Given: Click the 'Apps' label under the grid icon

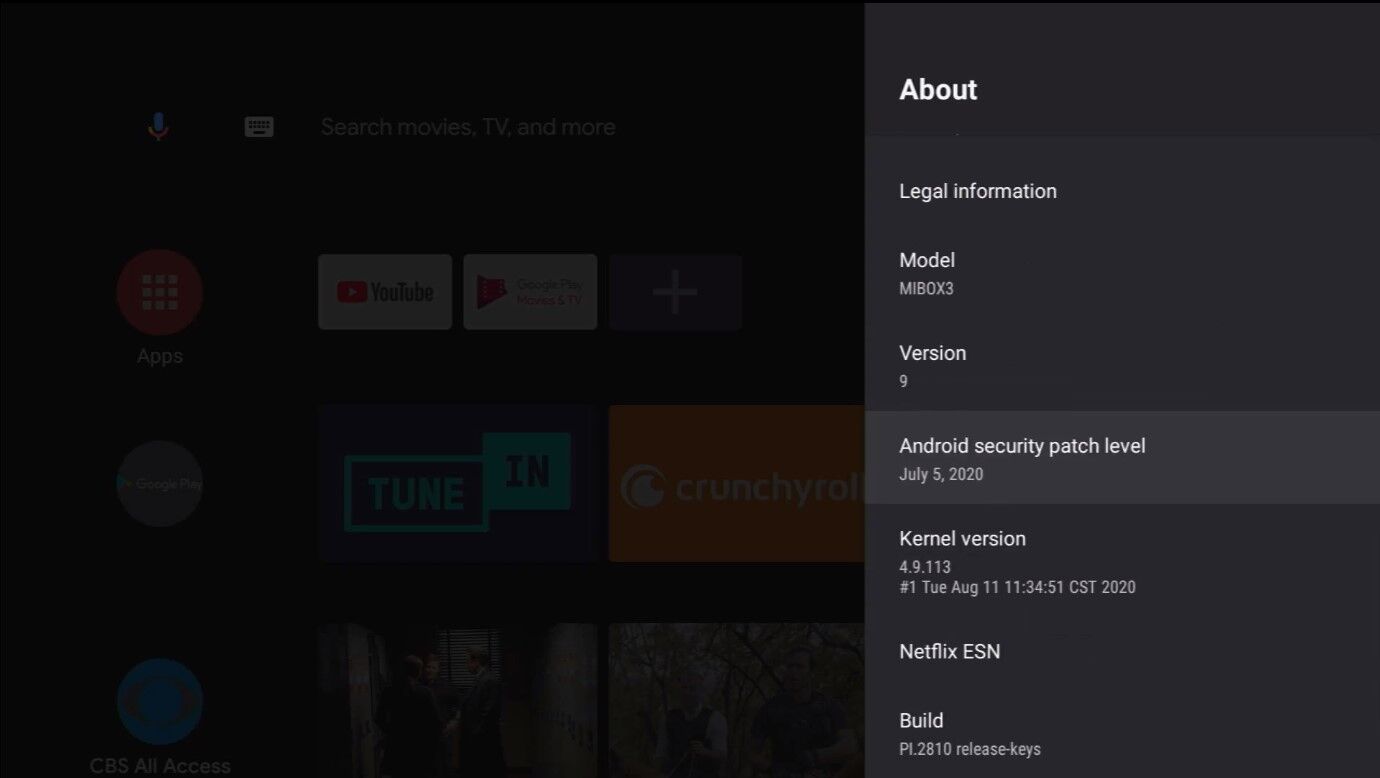Looking at the screenshot, I should pyautogui.click(x=160, y=356).
